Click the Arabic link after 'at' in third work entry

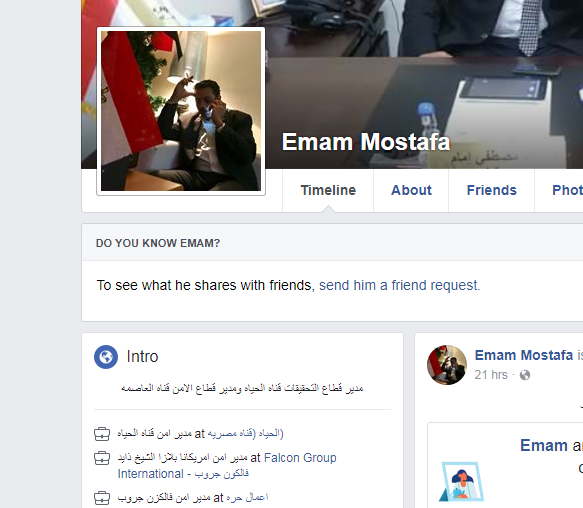click(247, 497)
